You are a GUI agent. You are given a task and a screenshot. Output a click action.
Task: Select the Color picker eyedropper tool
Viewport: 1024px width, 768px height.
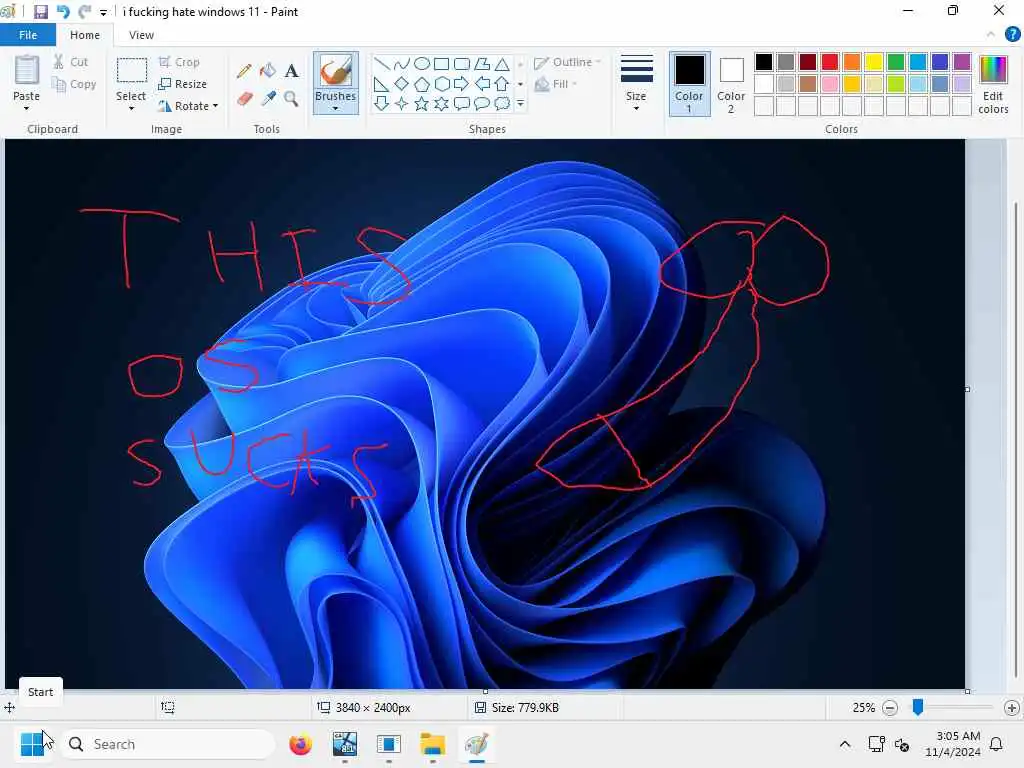coord(268,99)
